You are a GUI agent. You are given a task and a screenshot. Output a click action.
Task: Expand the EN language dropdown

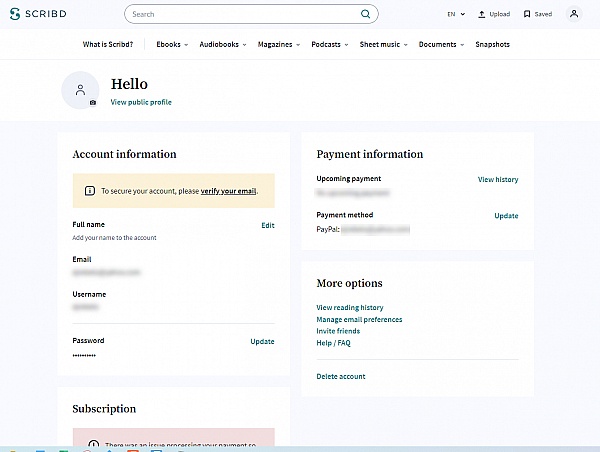click(456, 14)
